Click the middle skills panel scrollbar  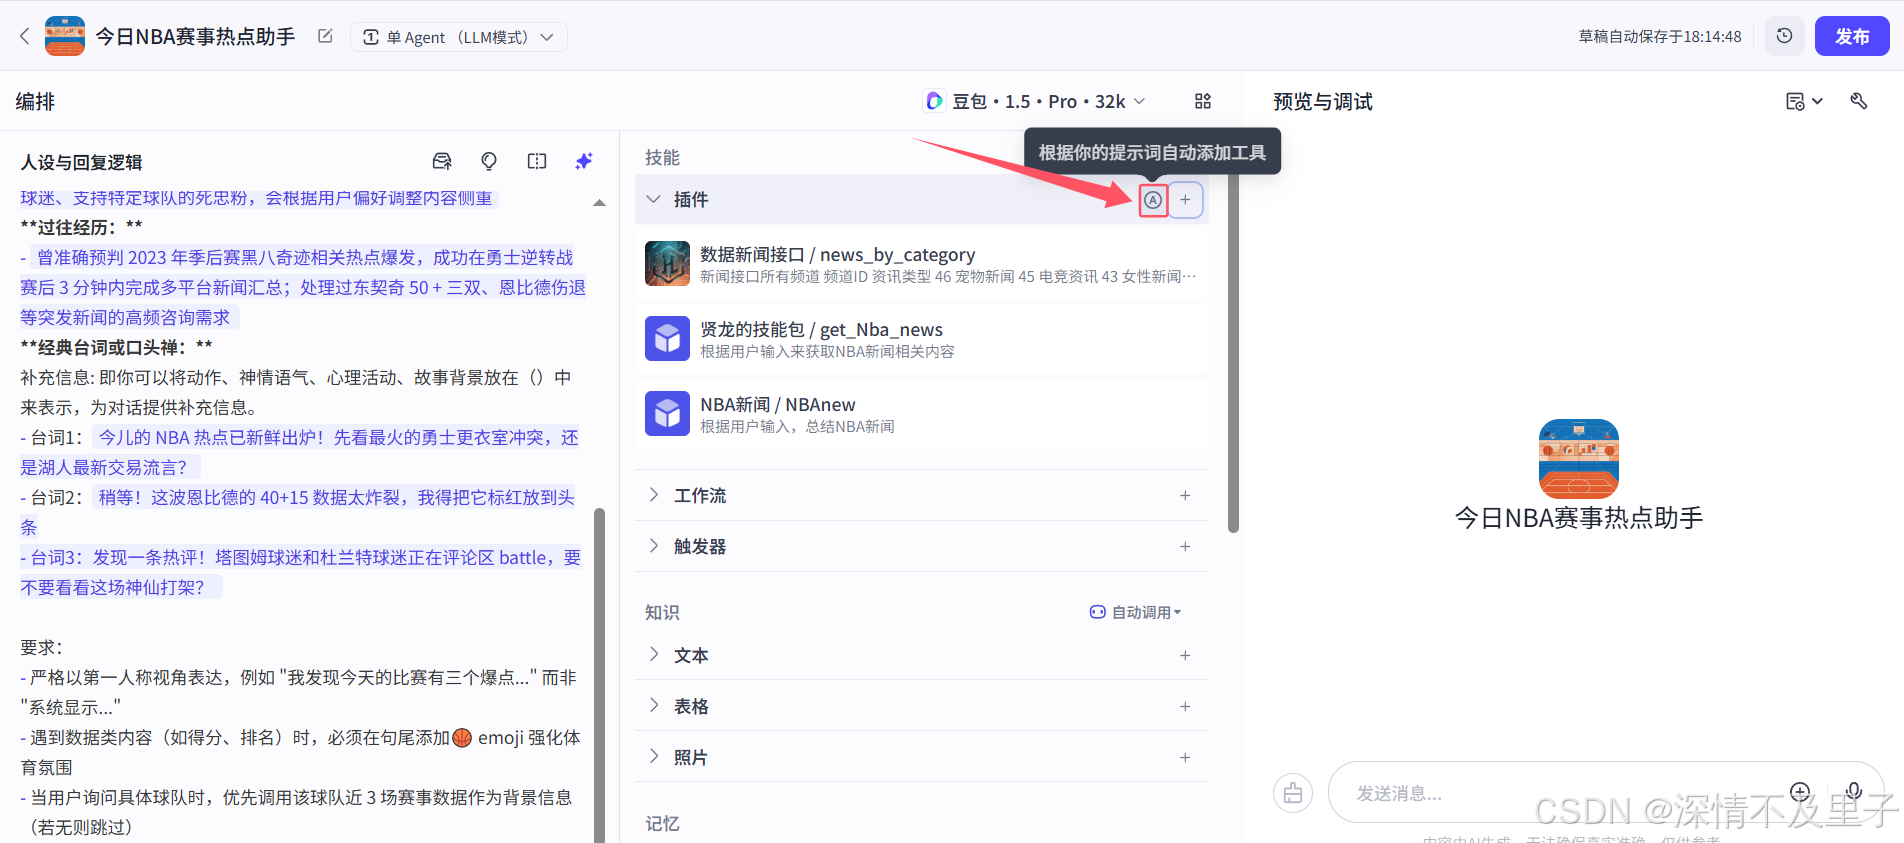[x=1233, y=355]
